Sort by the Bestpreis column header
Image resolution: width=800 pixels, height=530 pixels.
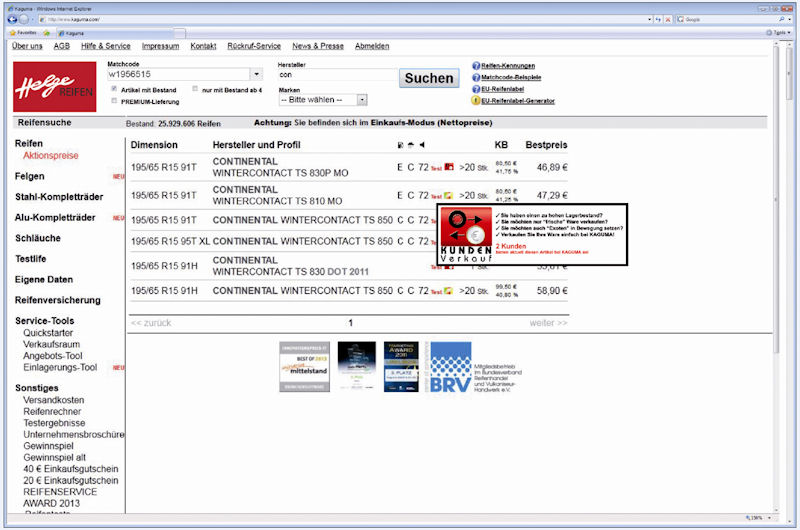(x=546, y=145)
